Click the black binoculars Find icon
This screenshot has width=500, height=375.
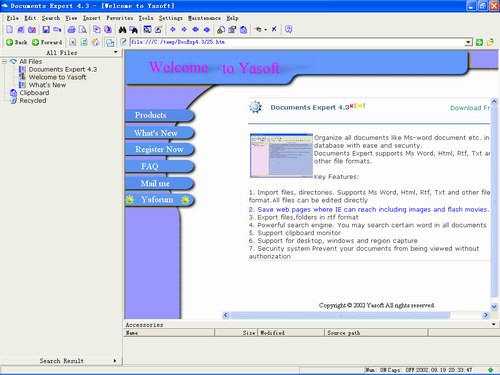click(x=122, y=30)
